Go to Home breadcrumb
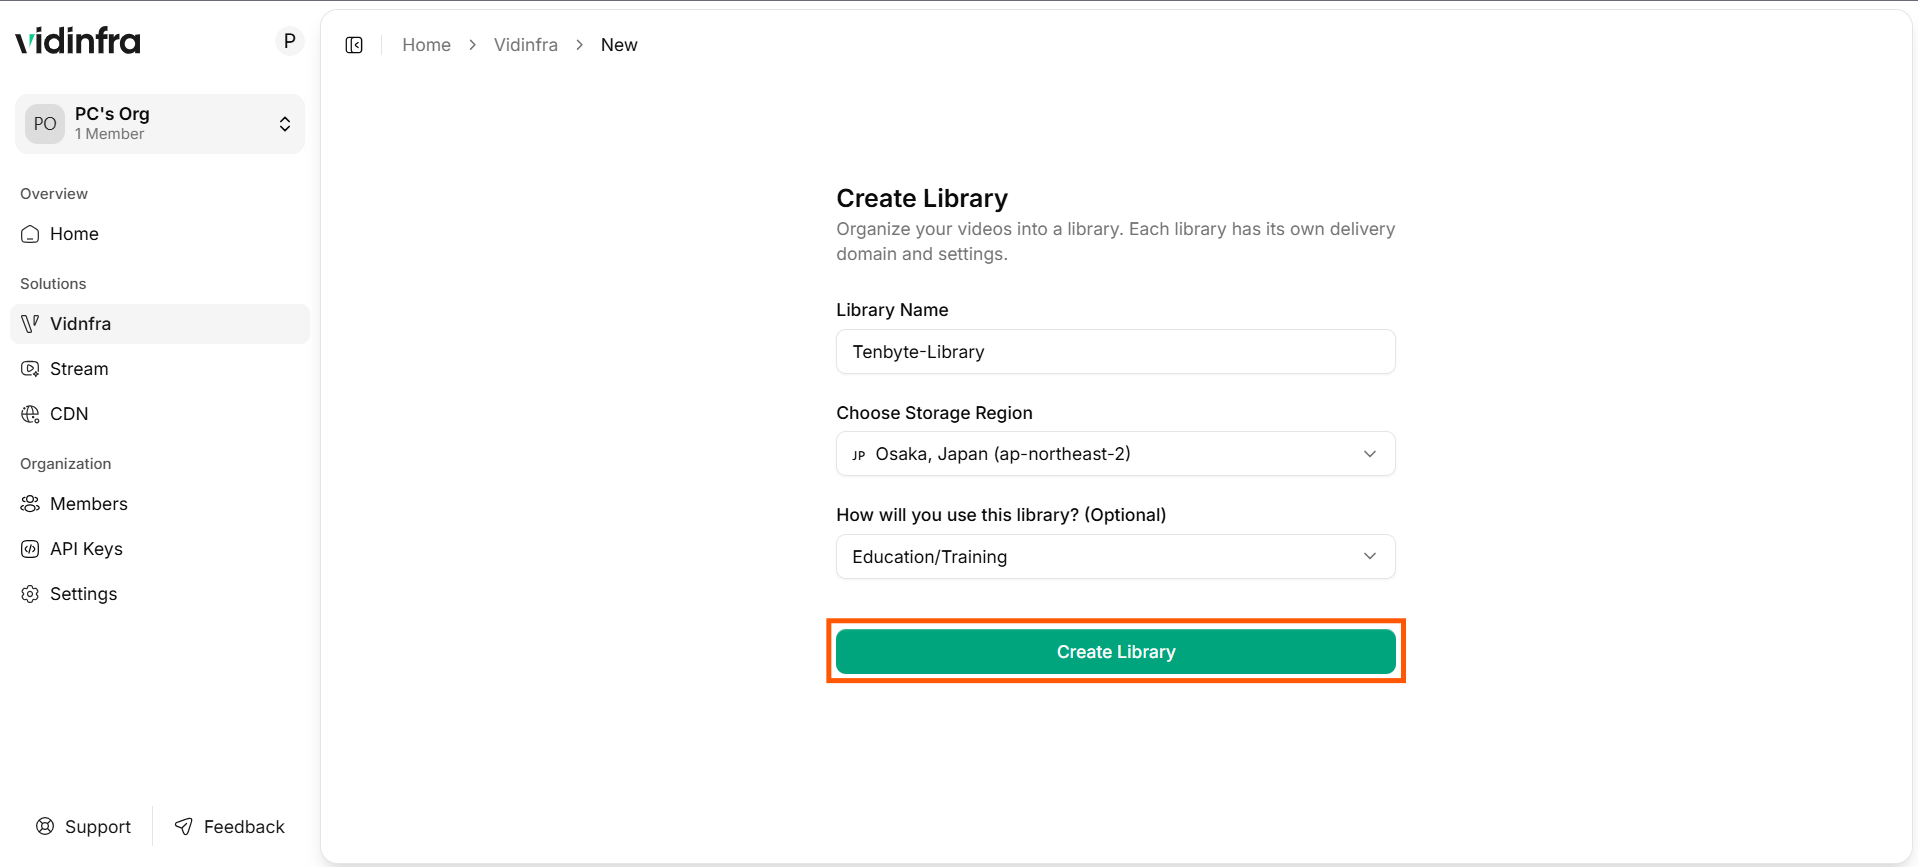1918x867 pixels. [x=426, y=45]
